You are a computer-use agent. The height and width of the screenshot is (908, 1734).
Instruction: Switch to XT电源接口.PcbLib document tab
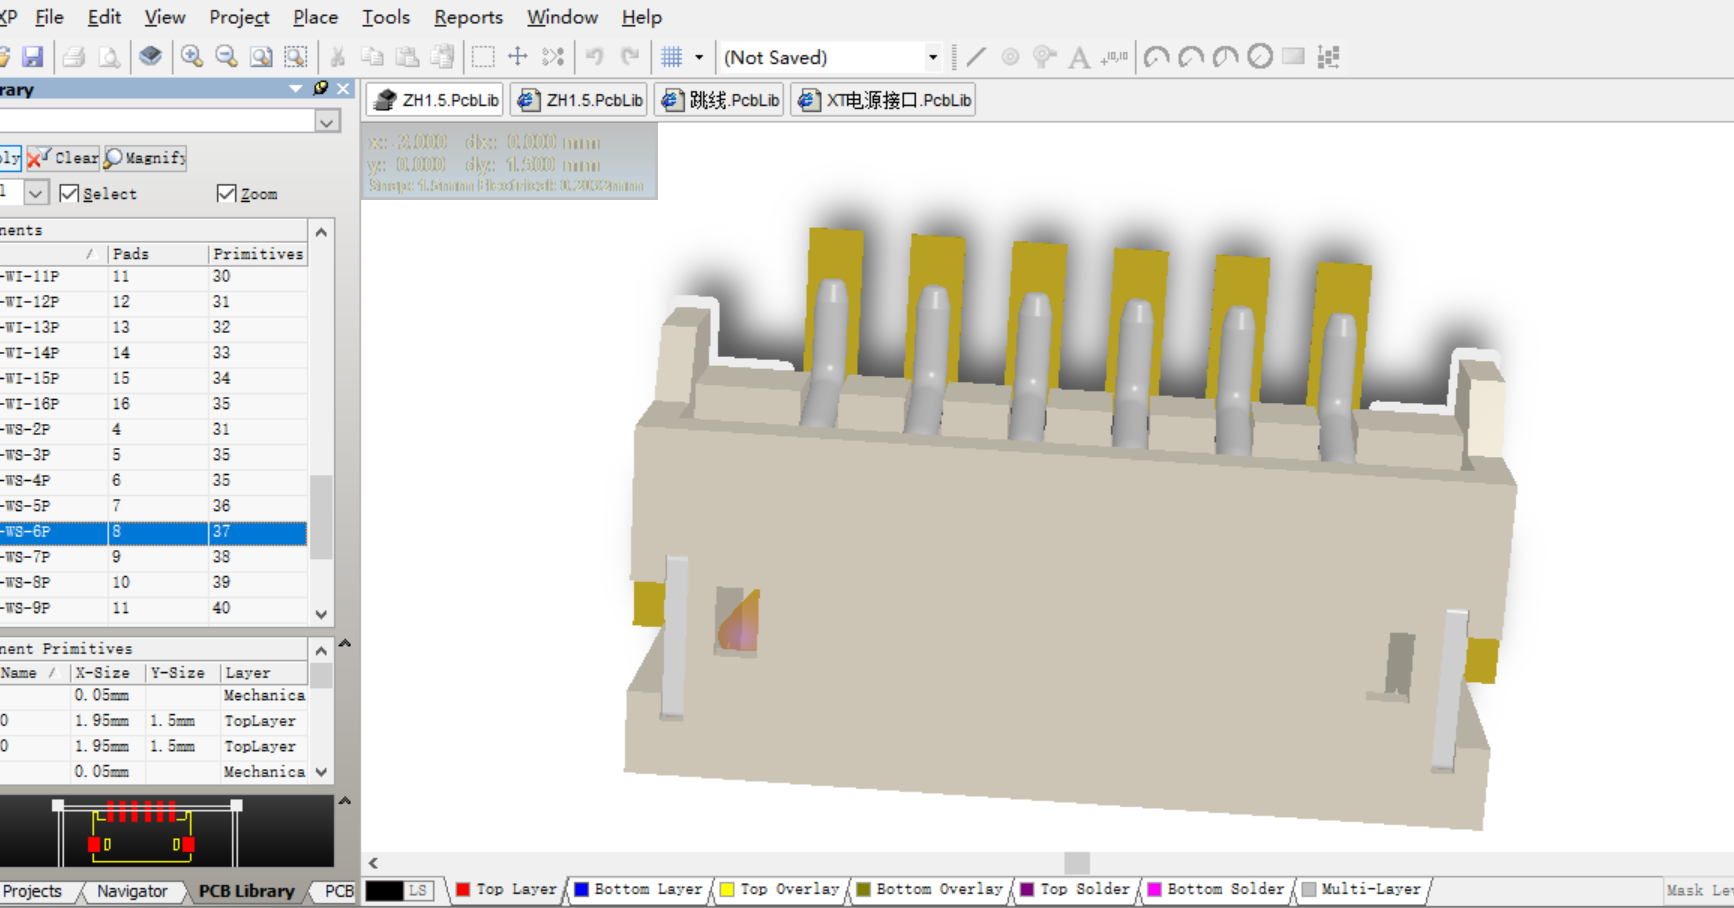click(883, 100)
